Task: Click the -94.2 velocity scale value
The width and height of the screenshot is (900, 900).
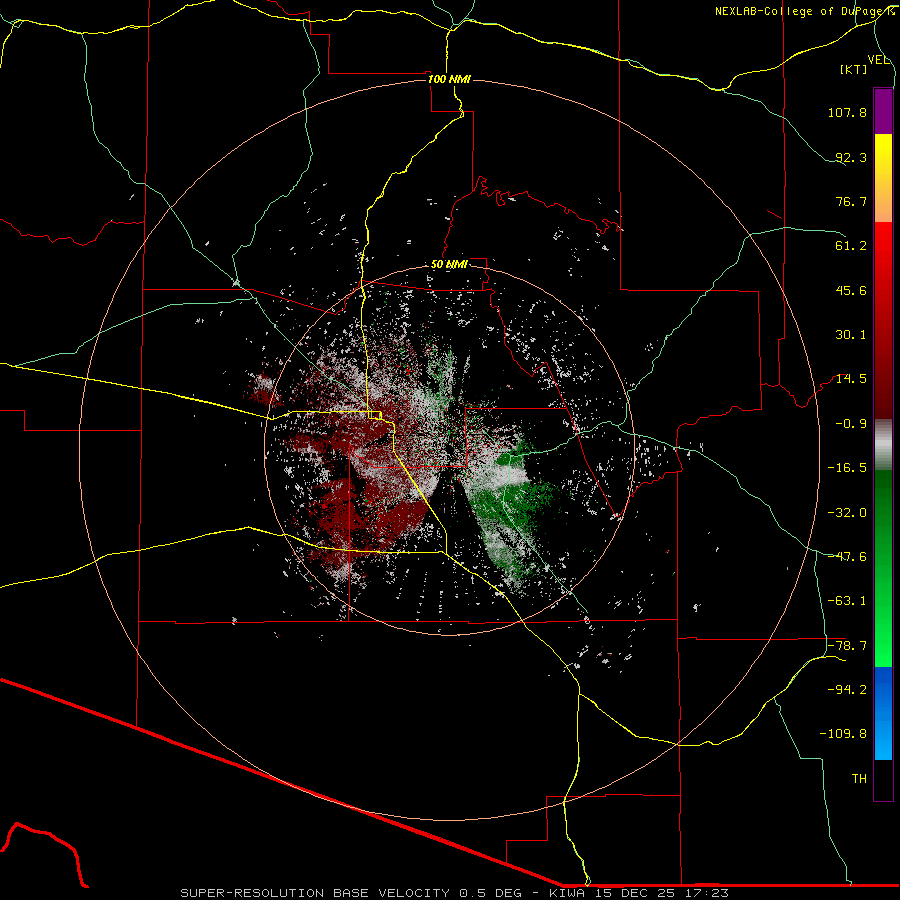Action: (x=847, y=690)
